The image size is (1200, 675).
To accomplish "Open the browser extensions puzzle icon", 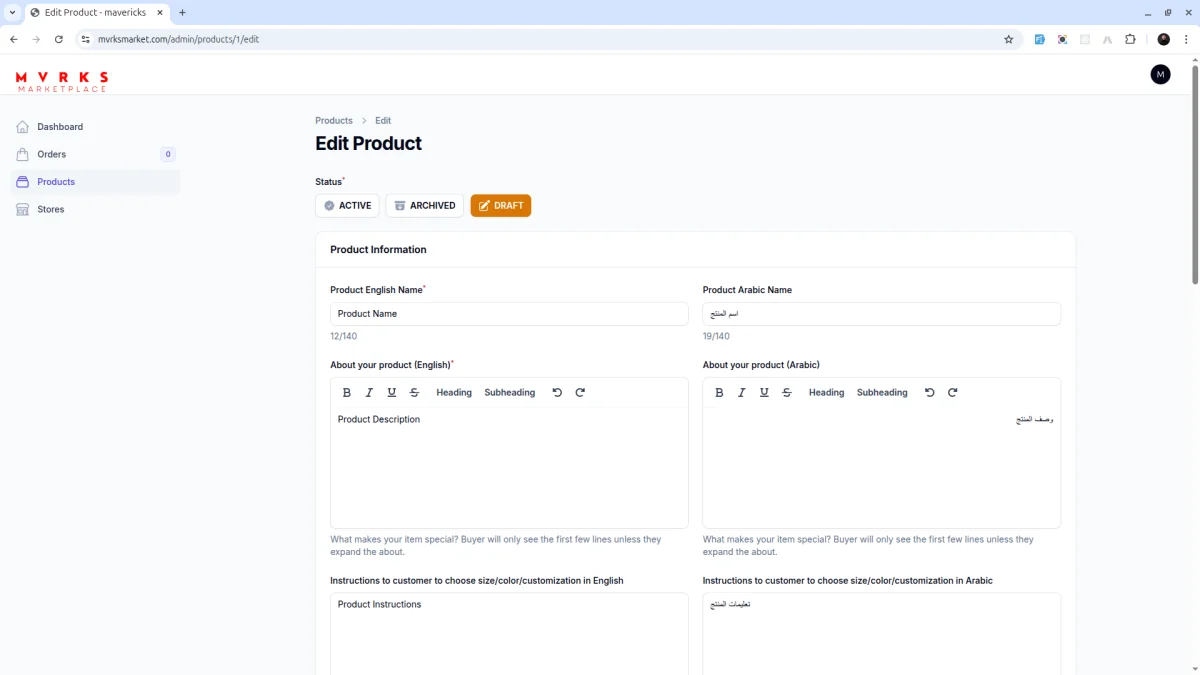I will [1130, 39].
